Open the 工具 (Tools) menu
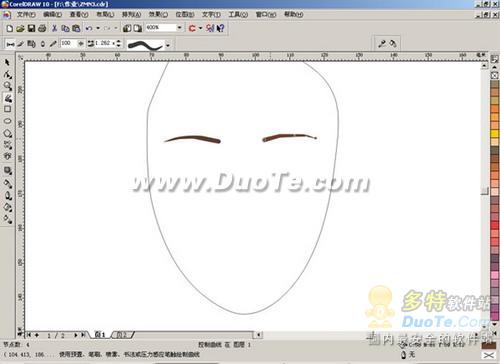500x364 pixels. click(238, 14)
